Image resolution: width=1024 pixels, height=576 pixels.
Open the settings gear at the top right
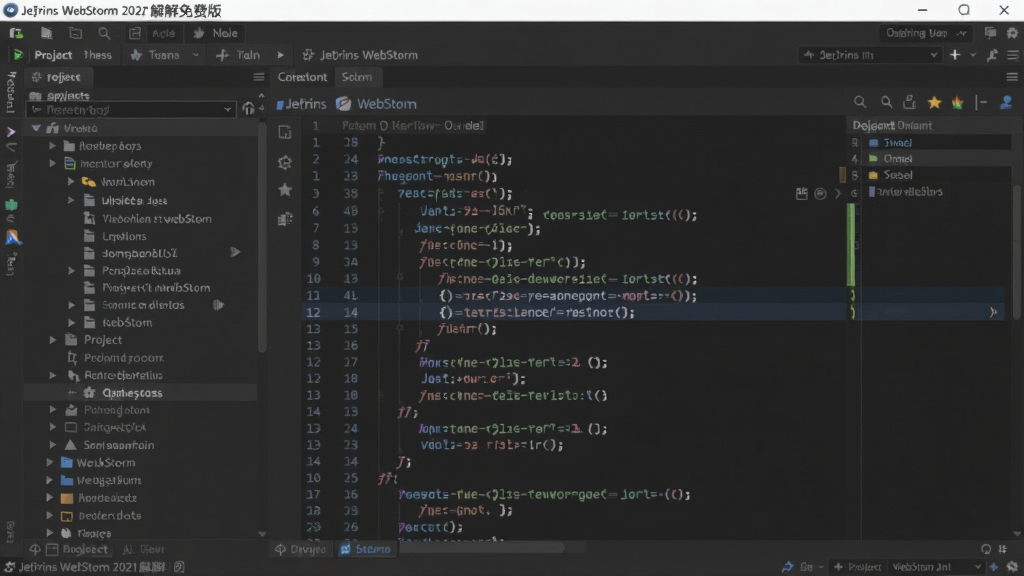1012,33
